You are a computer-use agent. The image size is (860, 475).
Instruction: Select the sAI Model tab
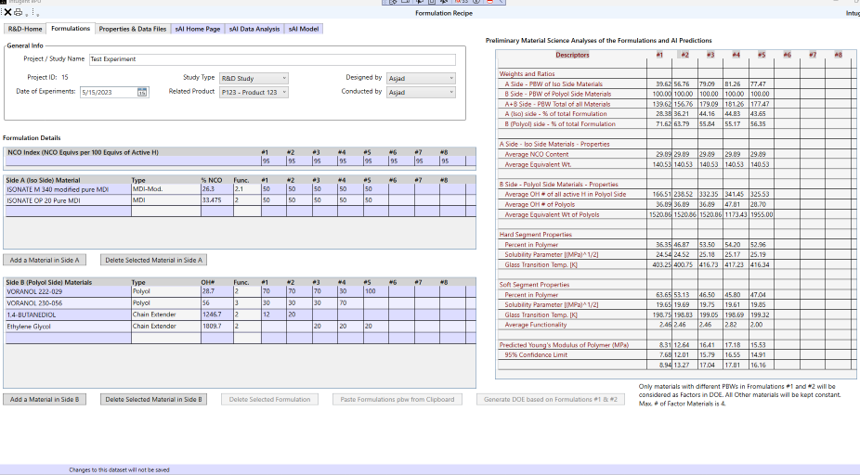click(x=303, y=29)
